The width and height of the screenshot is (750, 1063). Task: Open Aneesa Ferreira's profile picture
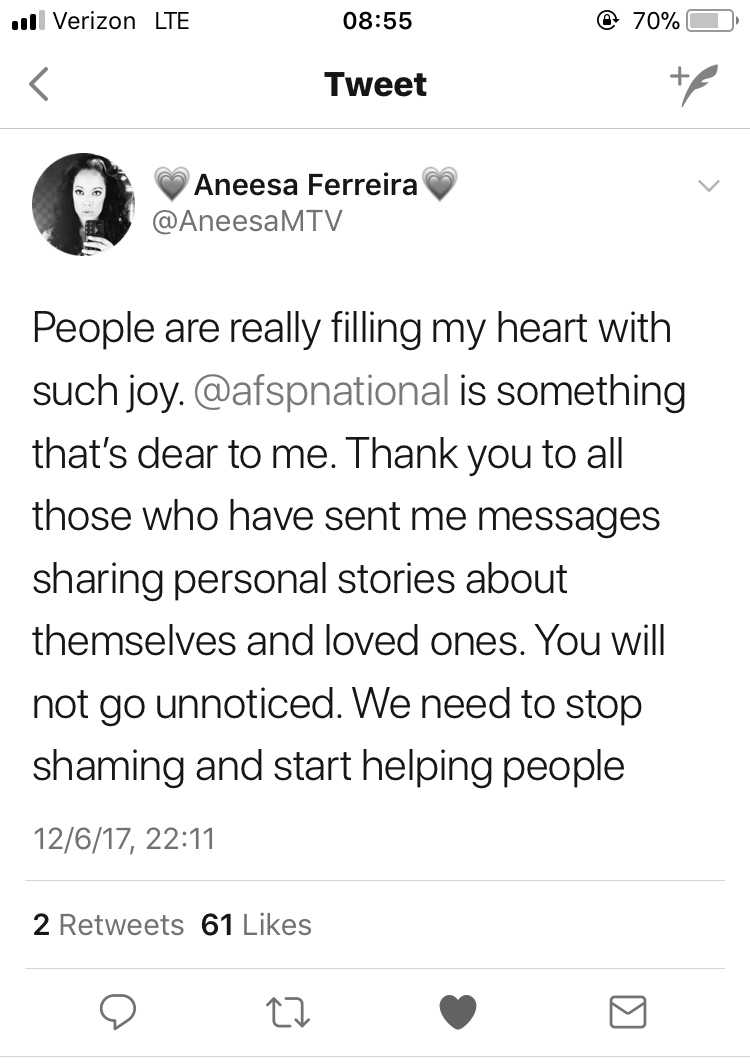[x=83, y=204]
